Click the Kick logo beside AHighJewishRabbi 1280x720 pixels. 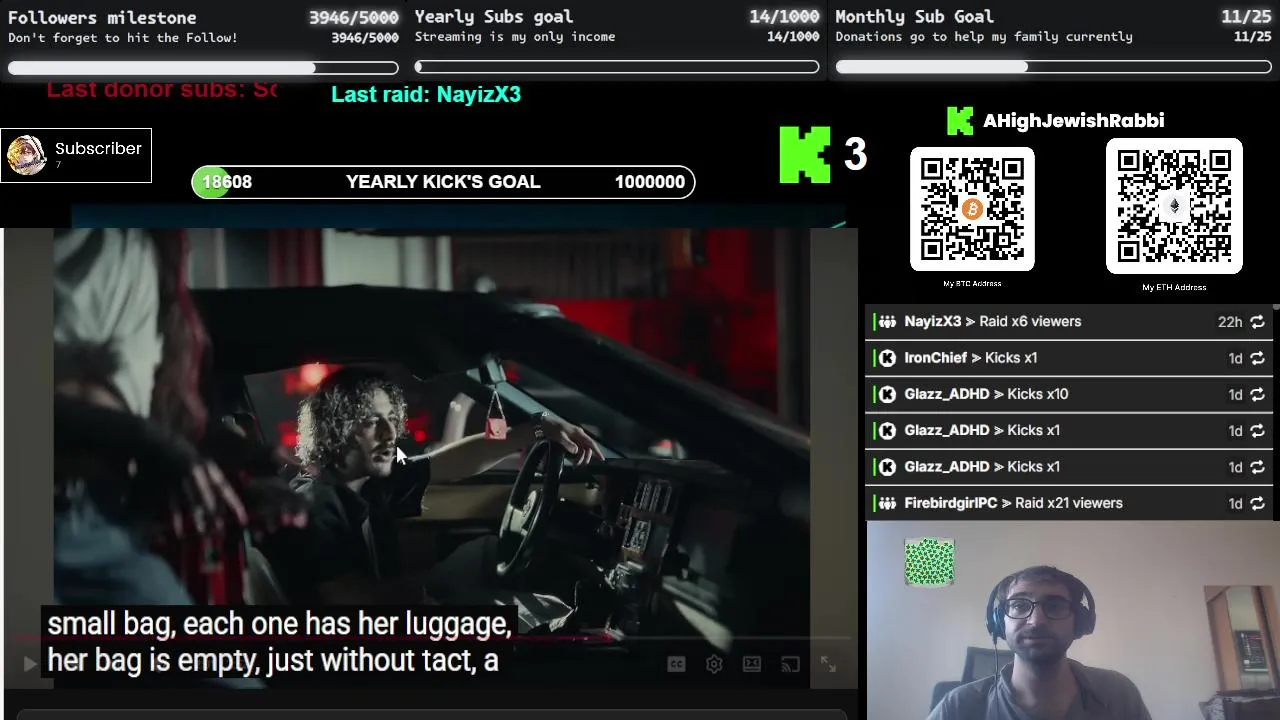960,121
